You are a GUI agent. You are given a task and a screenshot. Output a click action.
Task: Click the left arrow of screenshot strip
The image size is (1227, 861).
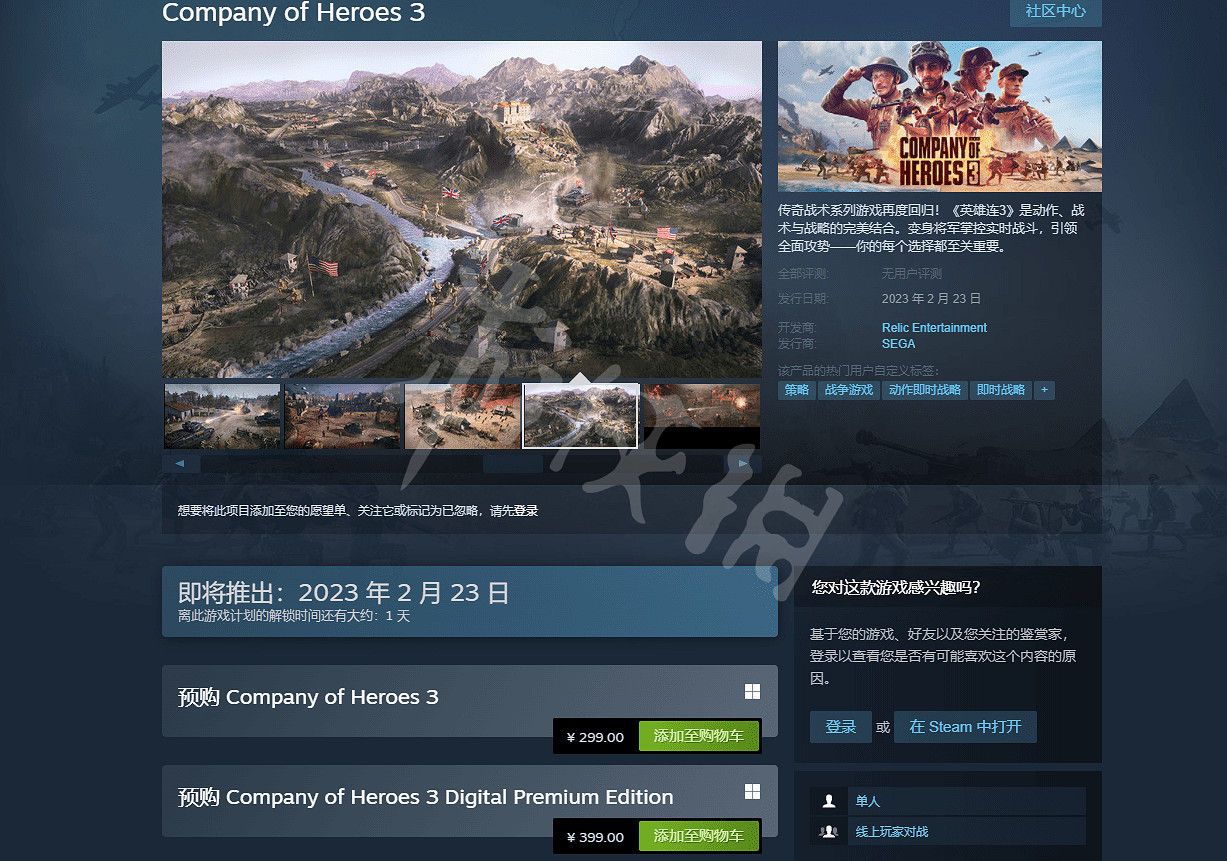click(180, 464)
